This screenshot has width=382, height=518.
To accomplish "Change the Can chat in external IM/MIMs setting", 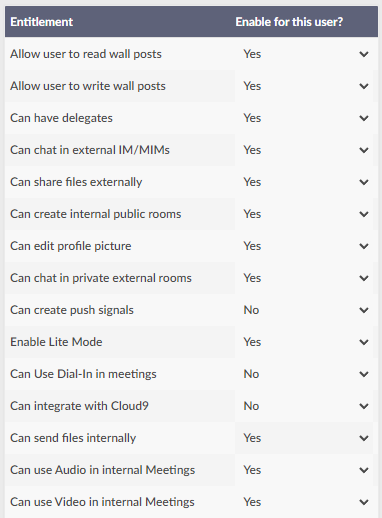I will (304, 150).
